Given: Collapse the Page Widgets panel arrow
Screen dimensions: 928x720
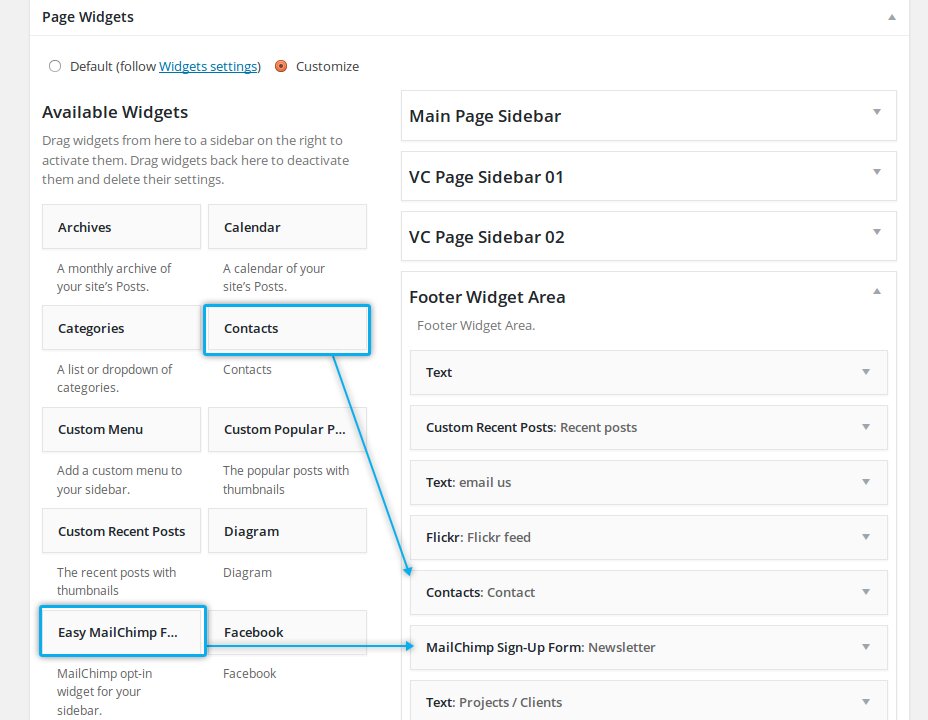Looking at the screenshot, I should click(890, 17).
